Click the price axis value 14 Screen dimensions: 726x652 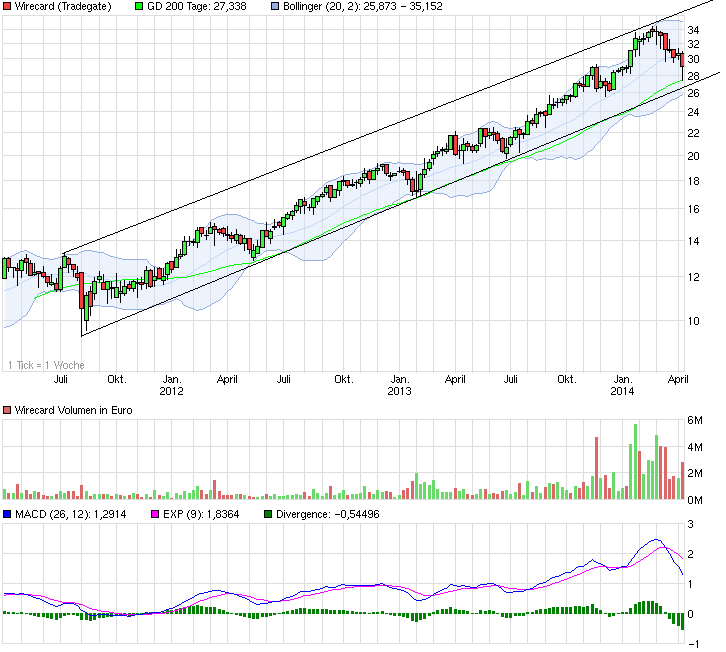(x=693, y=241)
